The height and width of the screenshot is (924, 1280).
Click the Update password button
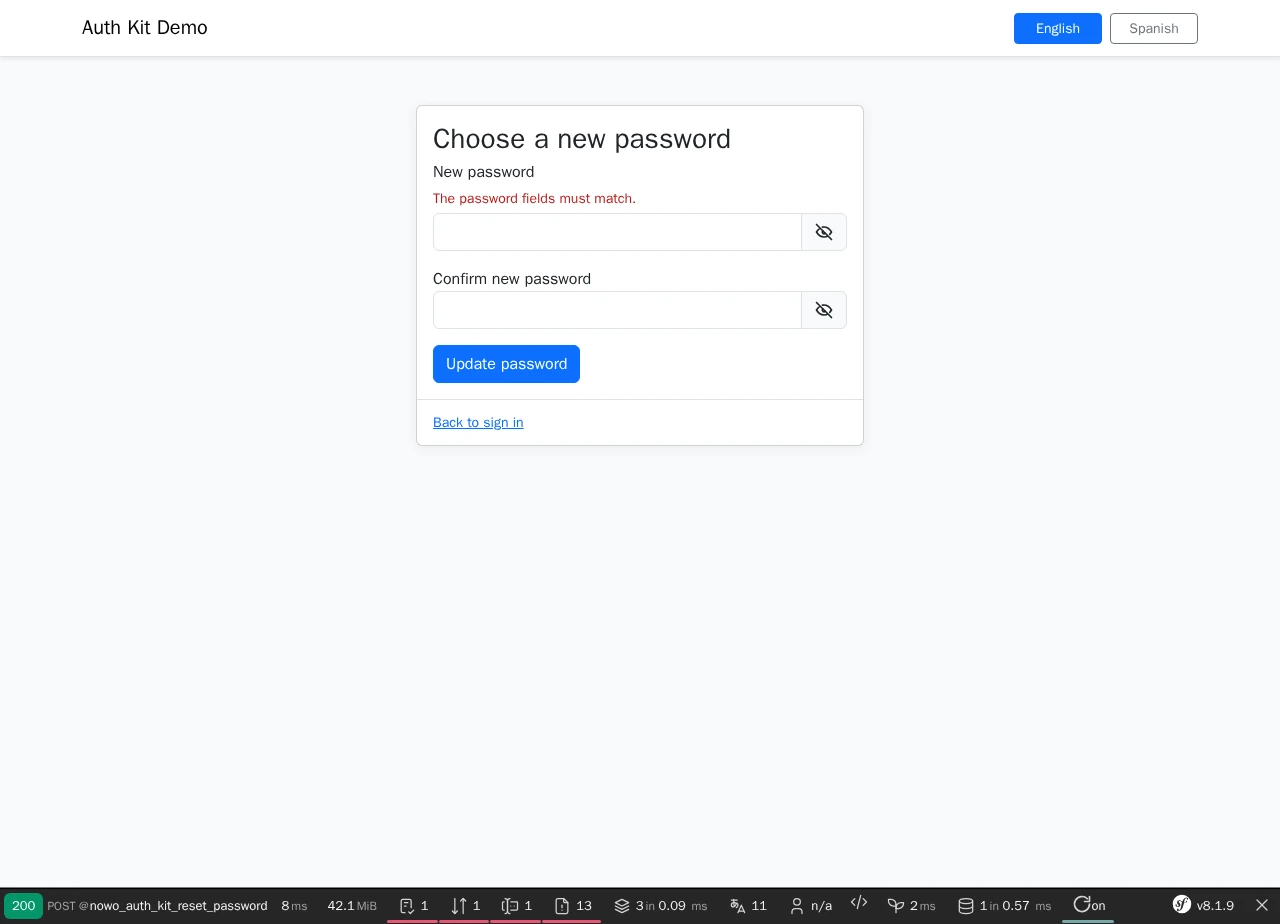click(x=506, y=364)
